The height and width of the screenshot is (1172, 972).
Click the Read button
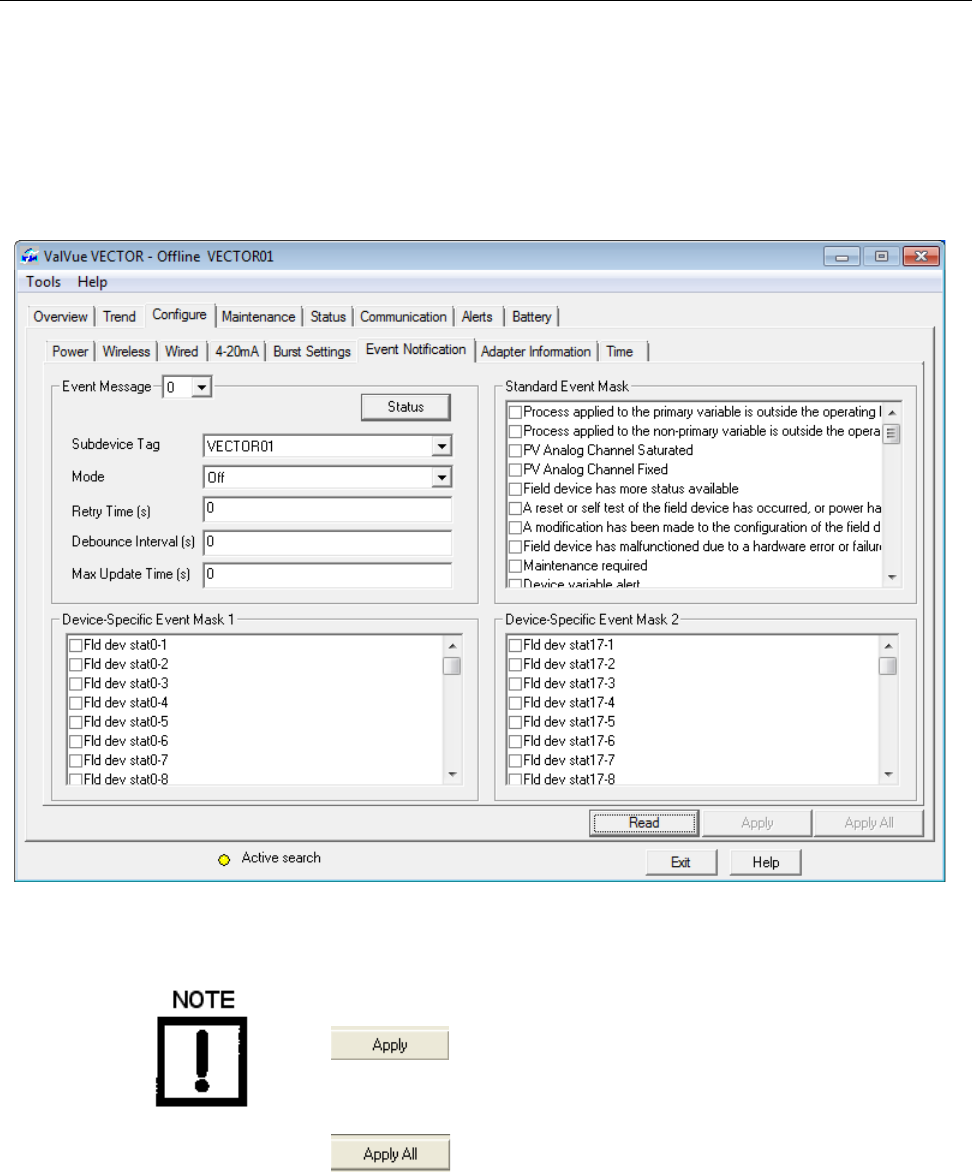point(644,823)
